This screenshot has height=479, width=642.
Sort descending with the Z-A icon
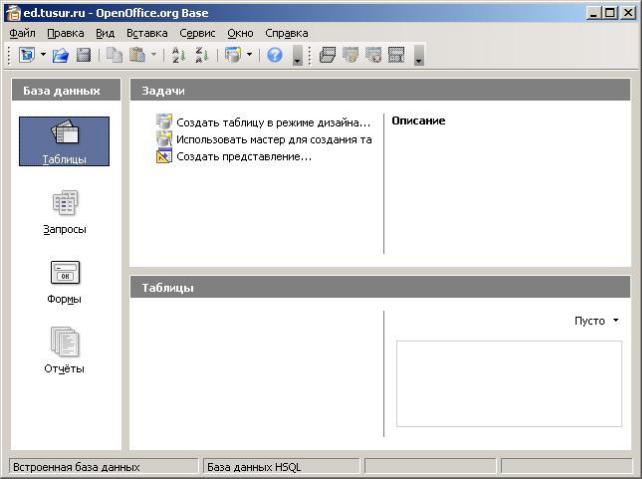tap(201, 55)
